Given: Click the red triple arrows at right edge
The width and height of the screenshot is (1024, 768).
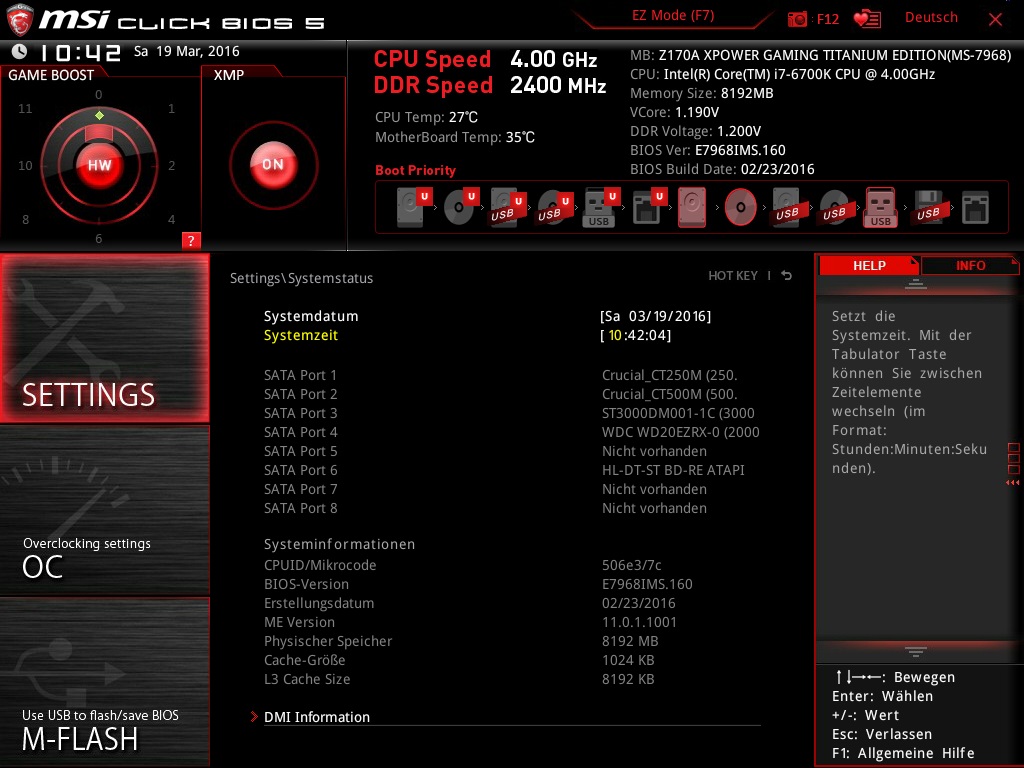Looking at the screenshot, I should [1012, 483].
